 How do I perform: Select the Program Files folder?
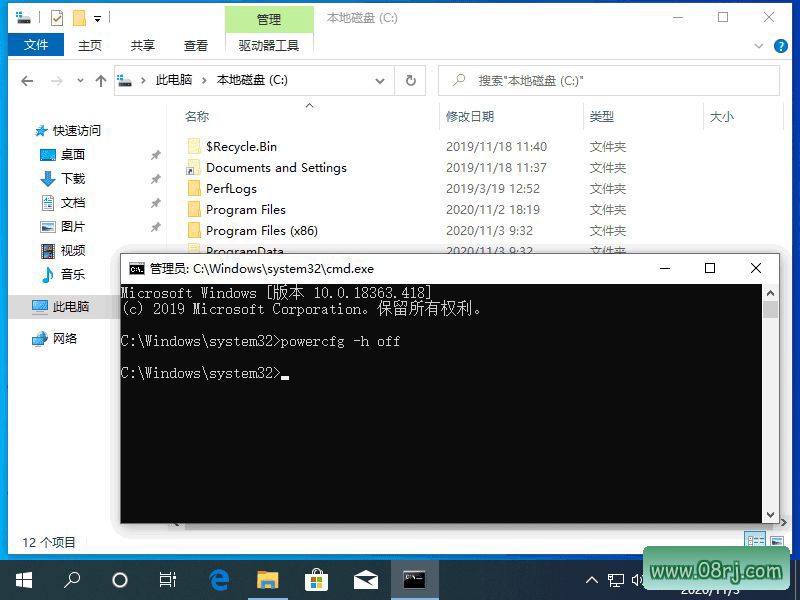(x=245, y=209)
